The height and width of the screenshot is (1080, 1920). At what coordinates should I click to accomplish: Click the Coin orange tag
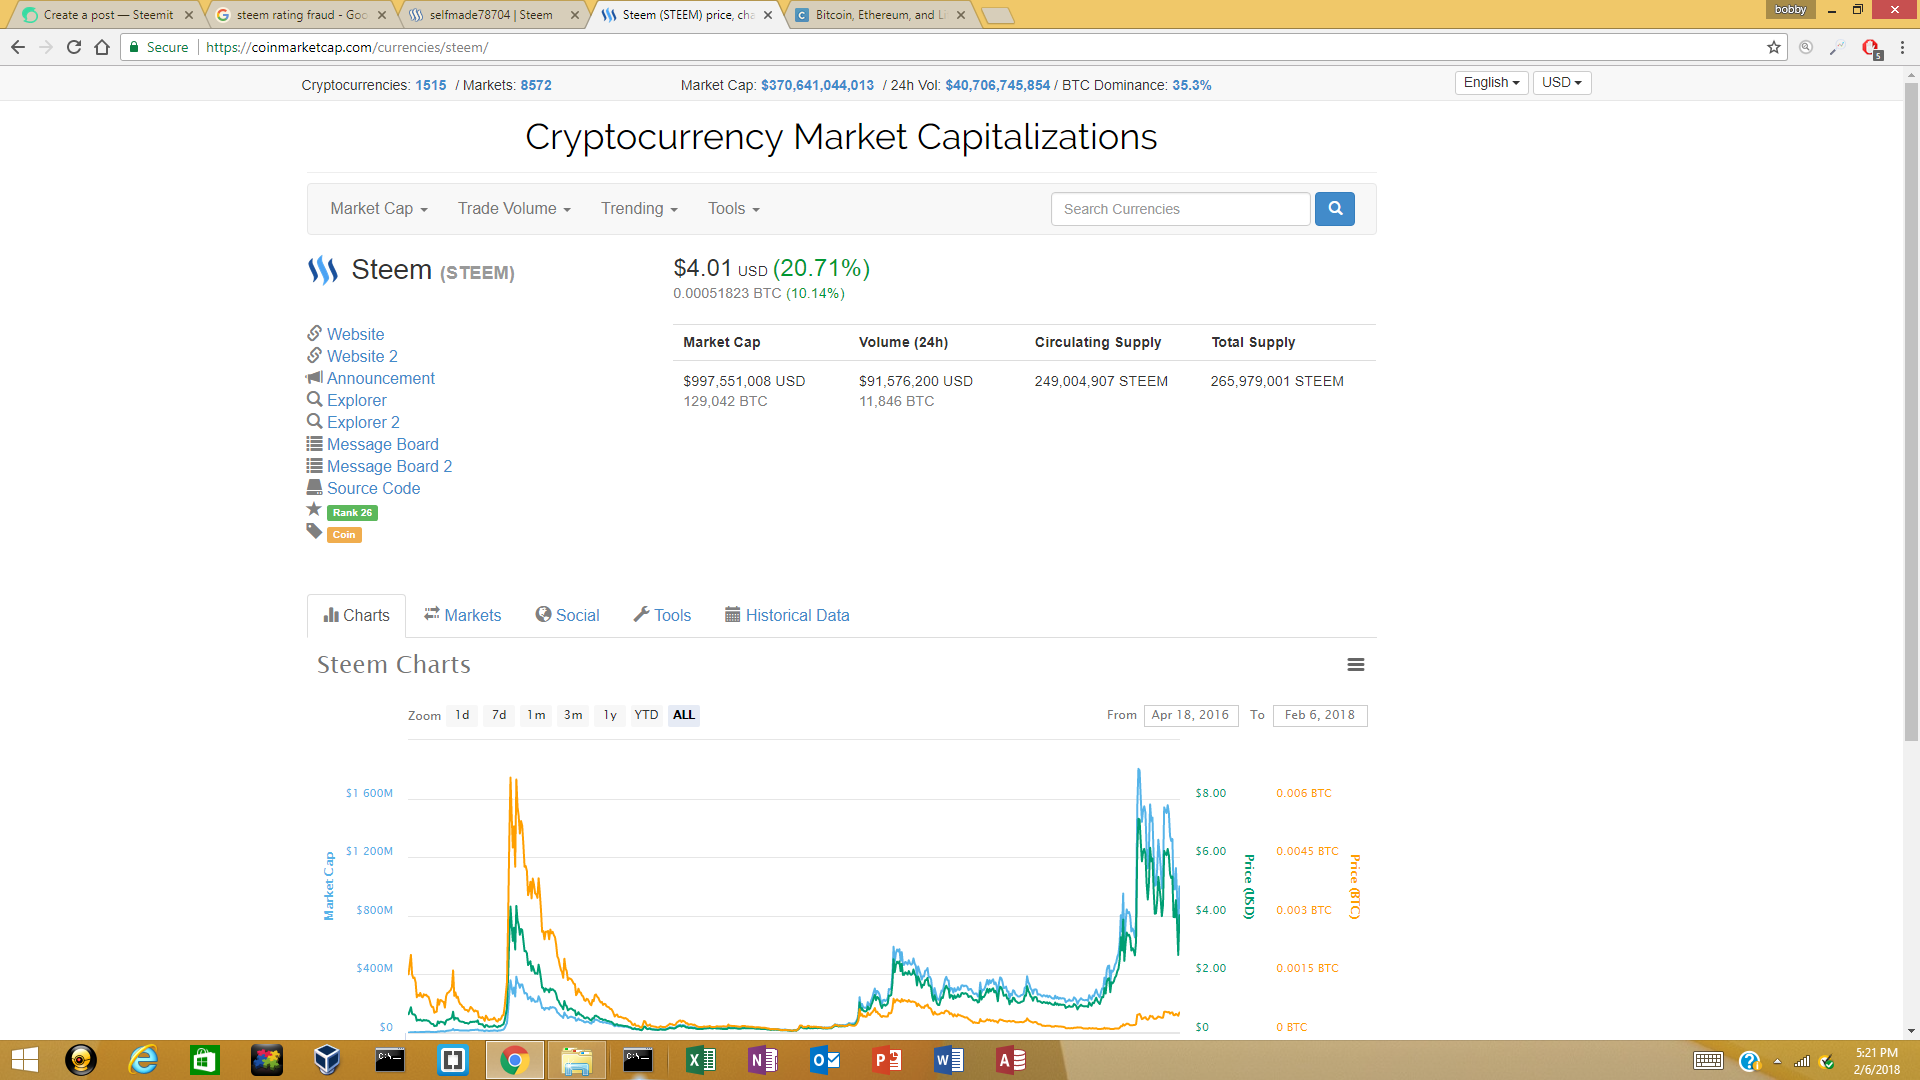pyautogui.click(x=344, y=535)
